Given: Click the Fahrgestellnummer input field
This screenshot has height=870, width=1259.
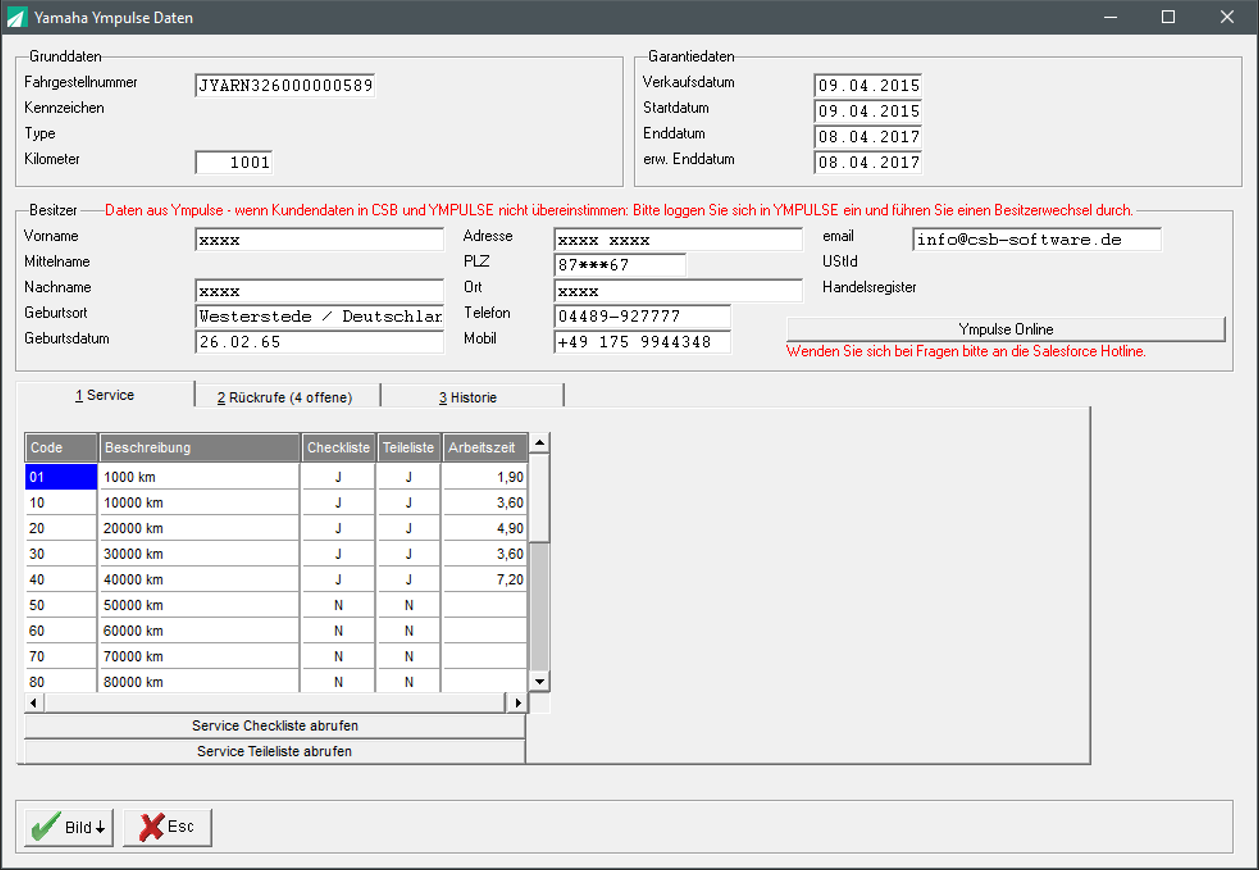Looking at the screenshot, I should click(285, 85).
